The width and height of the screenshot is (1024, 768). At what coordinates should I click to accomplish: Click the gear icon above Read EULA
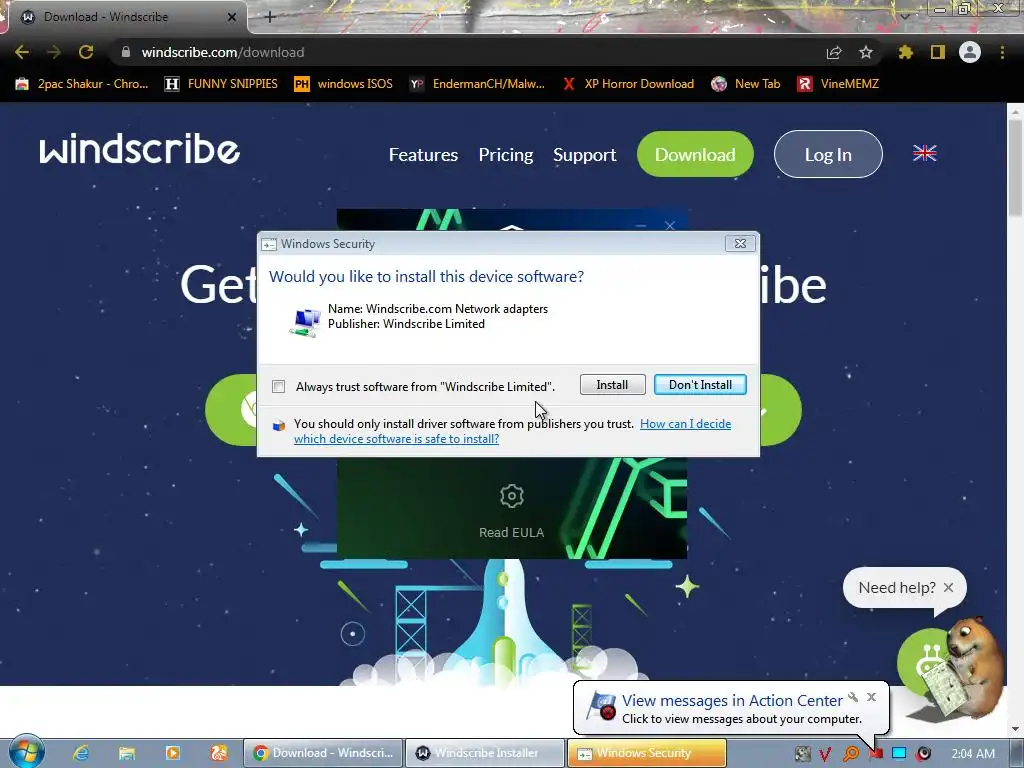511,496
